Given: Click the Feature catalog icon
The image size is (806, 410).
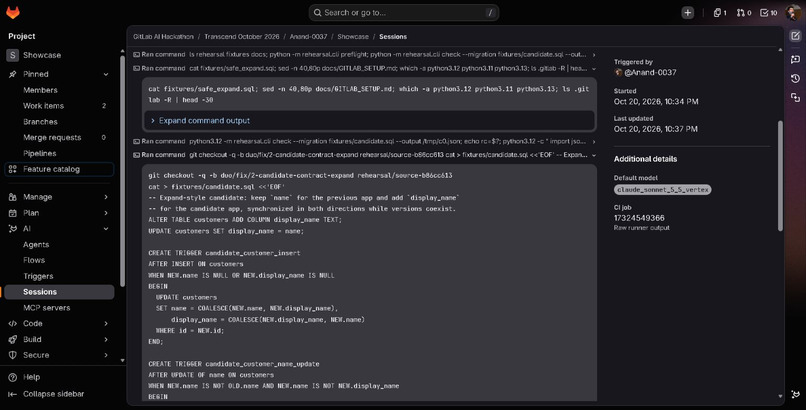Looking at the screenshot, I should point(12,169).
